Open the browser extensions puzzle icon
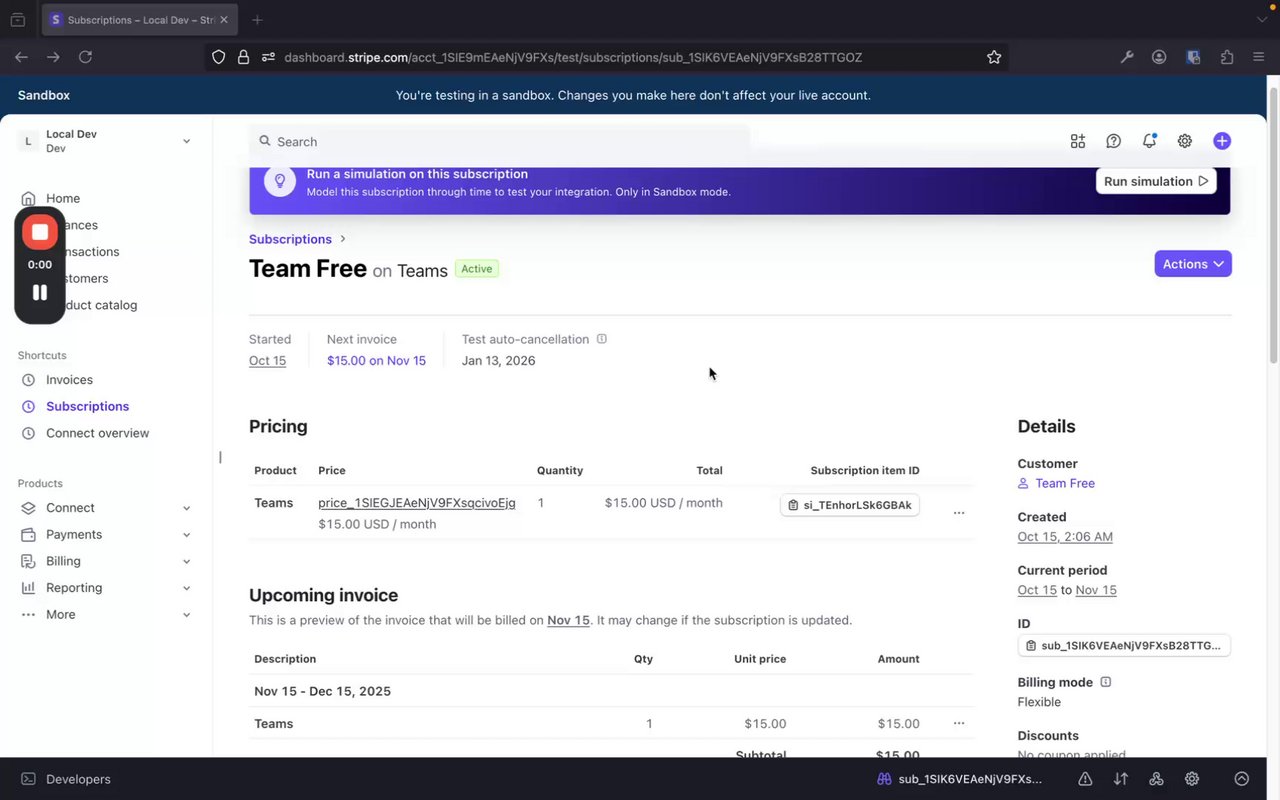The width and height of the screenshot is (1280, 800). coord(1227,57)
